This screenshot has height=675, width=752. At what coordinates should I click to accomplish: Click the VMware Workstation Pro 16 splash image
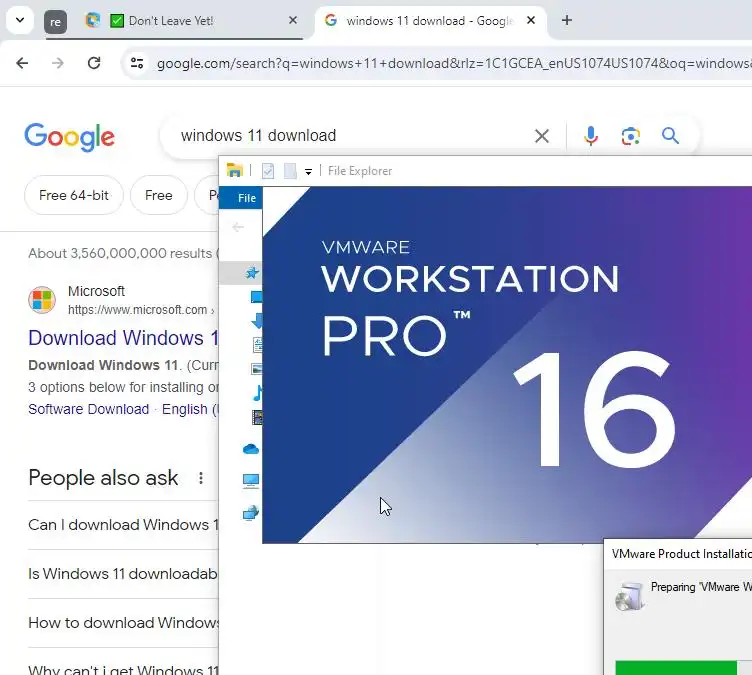pyautogui.click(x=507, y=365)
